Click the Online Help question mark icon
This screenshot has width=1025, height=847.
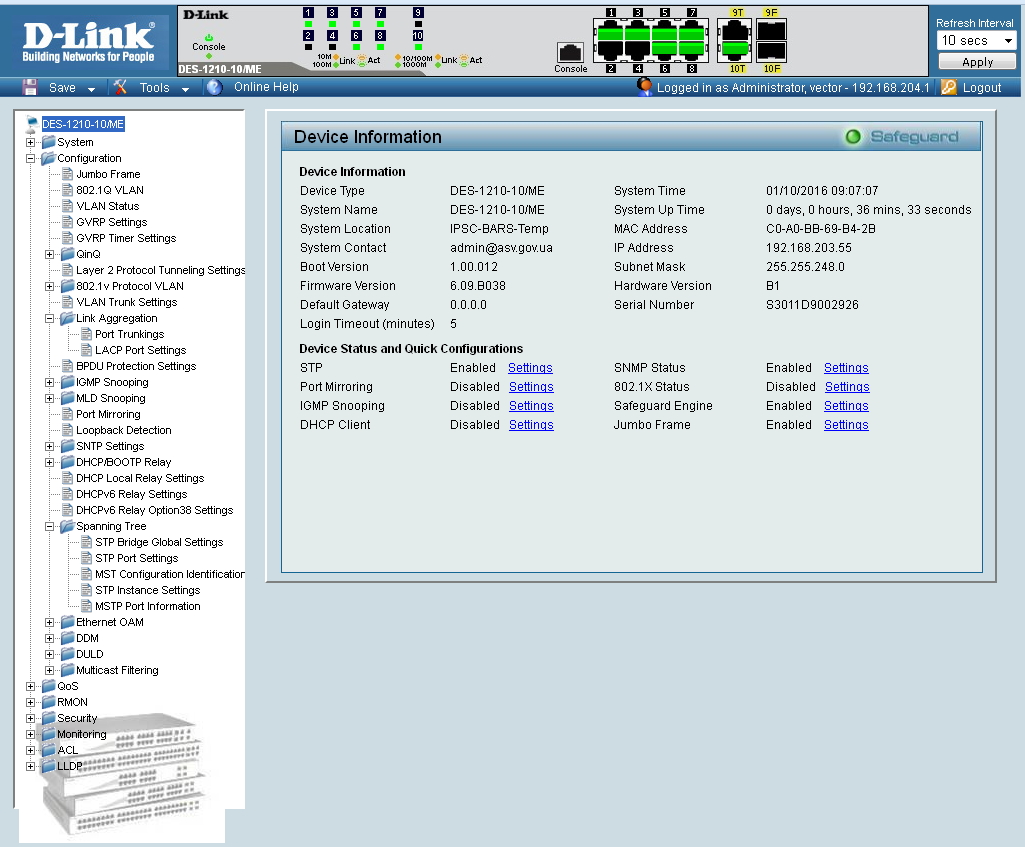(214, 88)
